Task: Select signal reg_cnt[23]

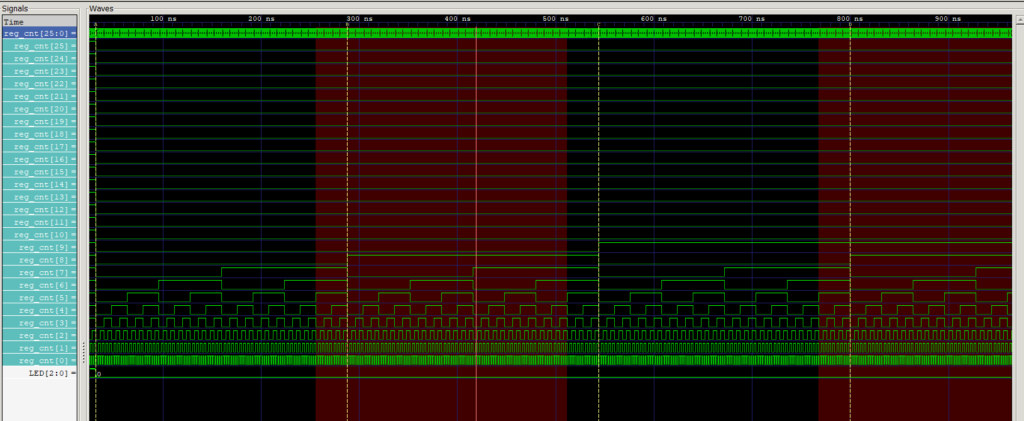Action: pyautogui.click(x=39, y=71)
